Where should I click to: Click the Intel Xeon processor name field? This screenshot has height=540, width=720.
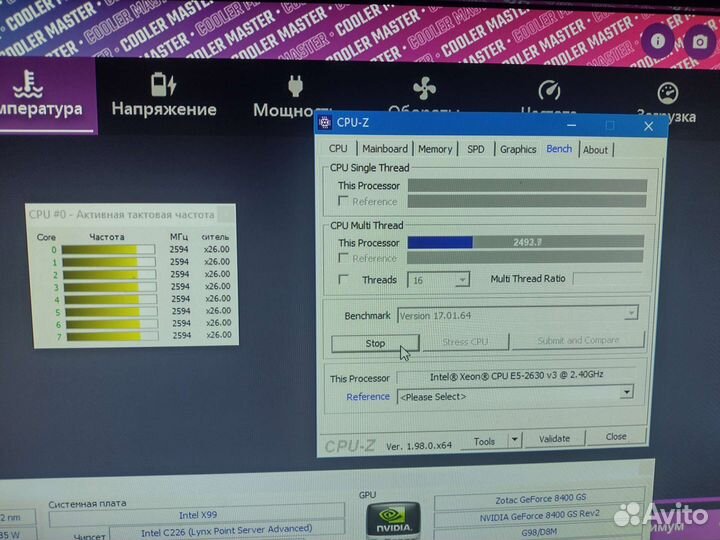516,375
